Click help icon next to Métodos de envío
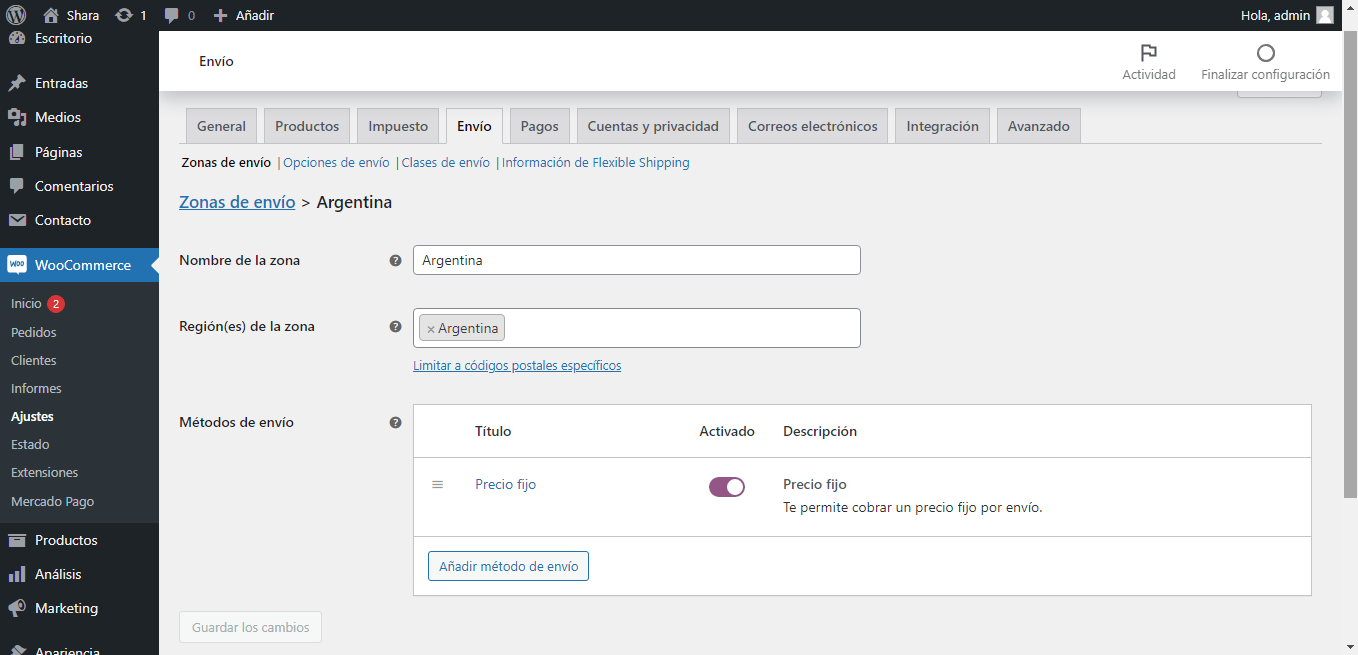This screenshot has width=1358, height=655. point(395,422)
